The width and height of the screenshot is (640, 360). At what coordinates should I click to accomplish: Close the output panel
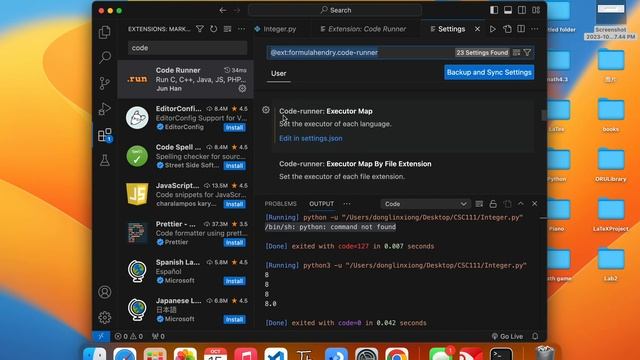point(535,204)
